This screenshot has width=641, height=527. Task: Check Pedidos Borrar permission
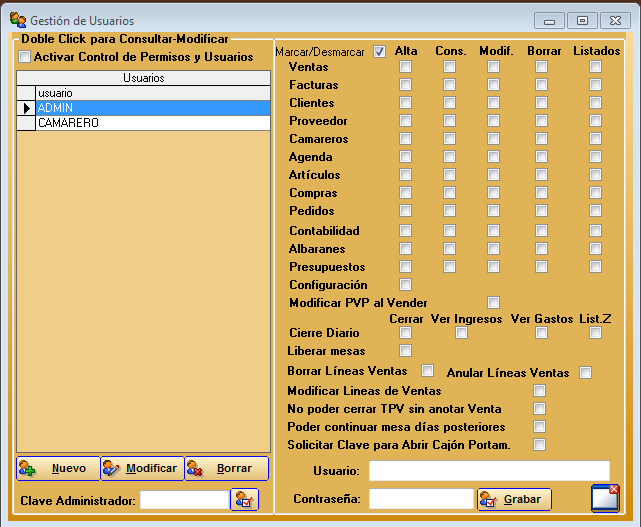(x=541, y=211)
